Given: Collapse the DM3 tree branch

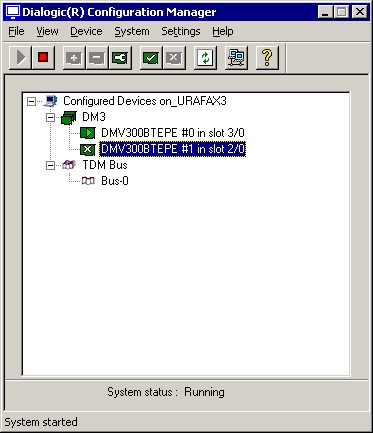Looking at the screenshot, I should pos(50,117).
